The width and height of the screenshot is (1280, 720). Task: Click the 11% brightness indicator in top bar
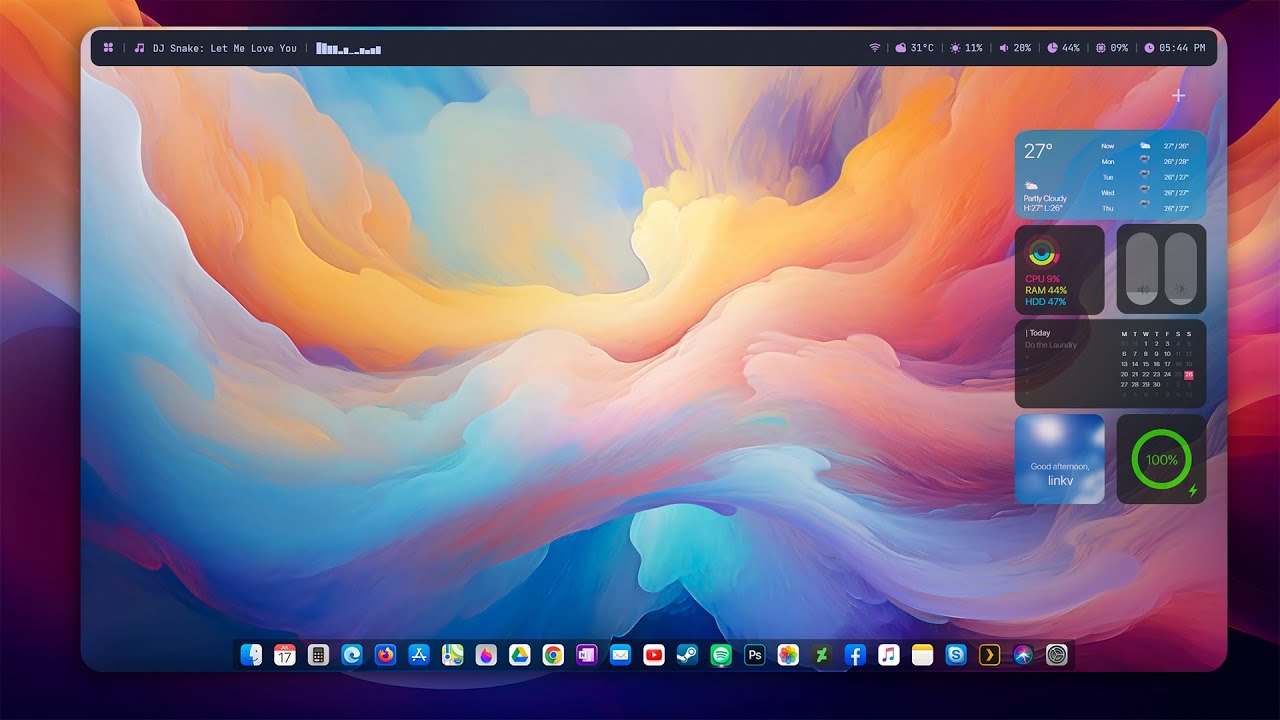(x=967, y=48)
